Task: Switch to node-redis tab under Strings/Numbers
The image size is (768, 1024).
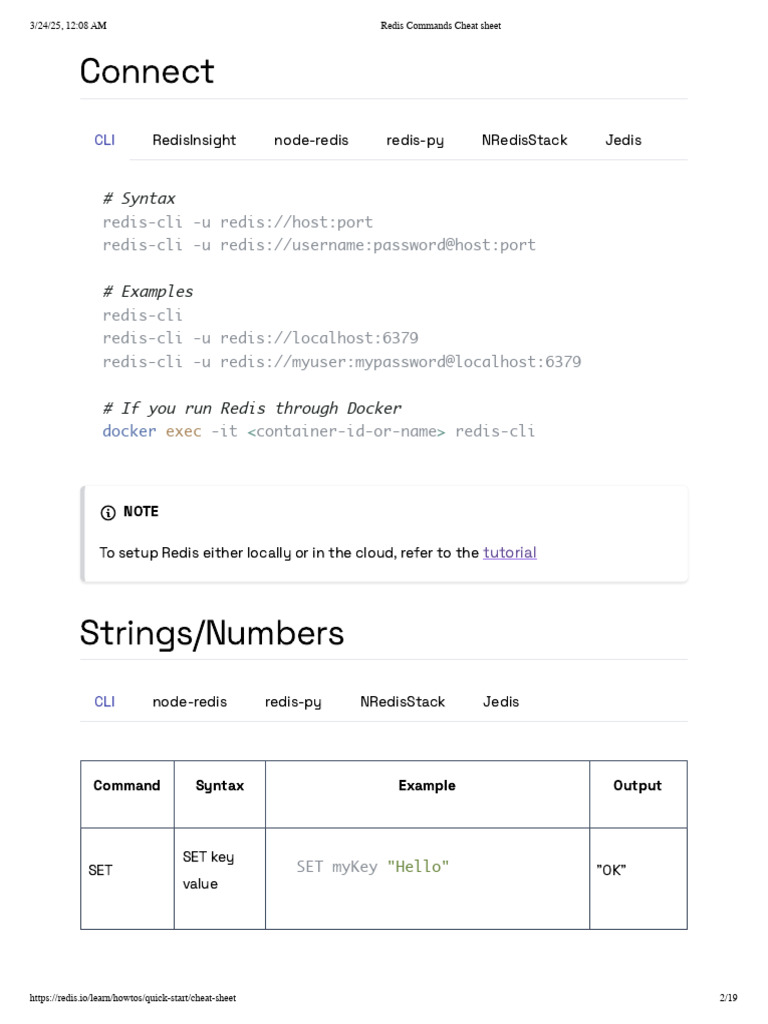Action: tap(189, 702)
